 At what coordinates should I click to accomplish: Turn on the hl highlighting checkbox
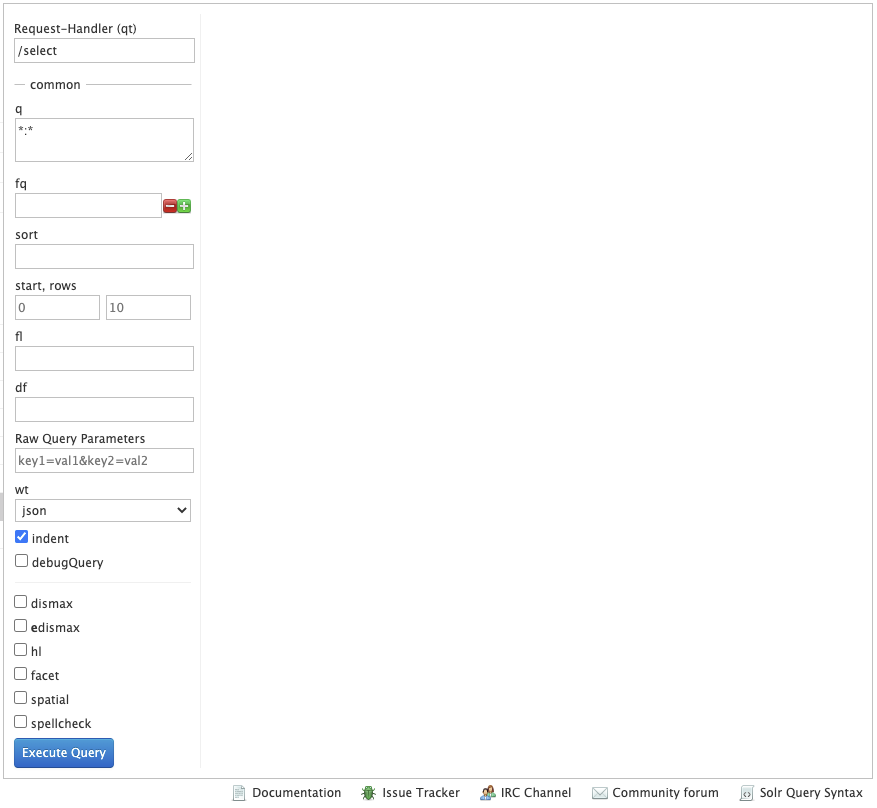point(21,650)
